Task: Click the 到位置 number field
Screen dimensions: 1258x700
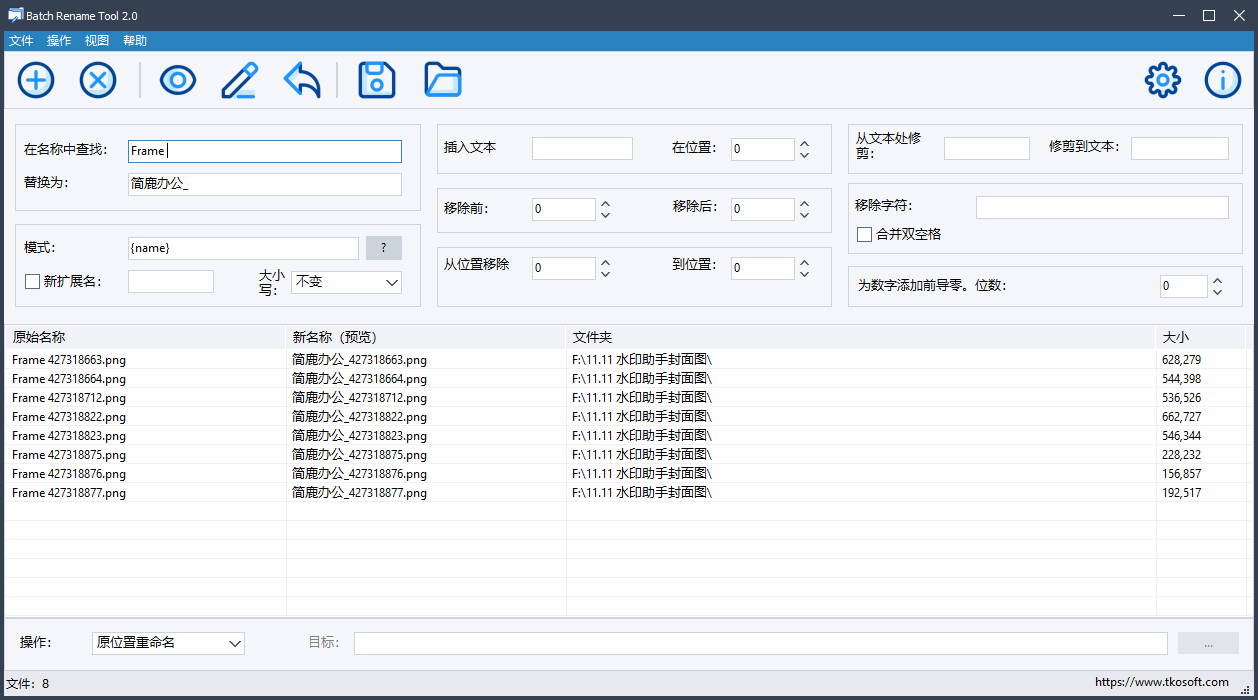Action: pos(763,268)
